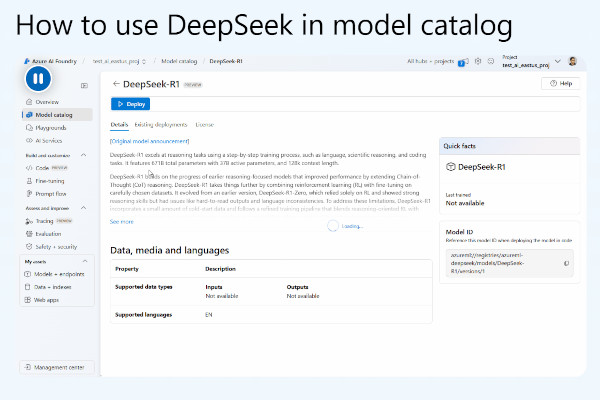Click the user profile avatar
This screenshot has width=600, height=400.
[572, 61]
